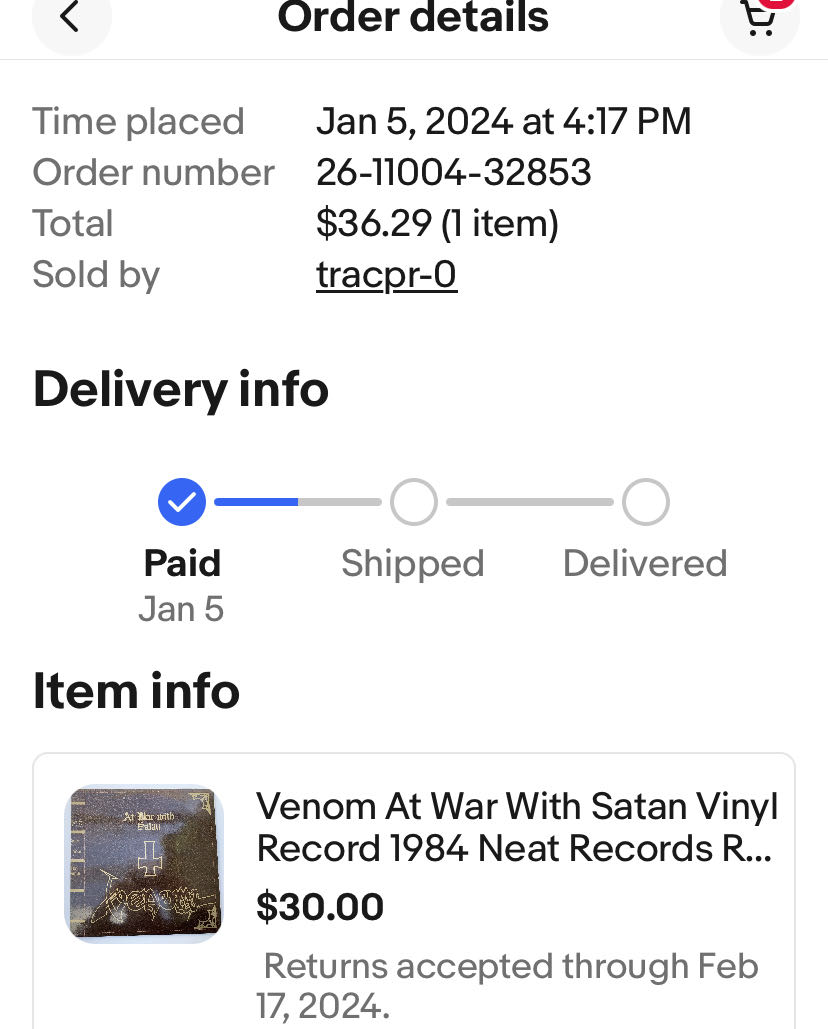Select the Shipped status circle
The image size is (828, 1029).
[413, 502]
